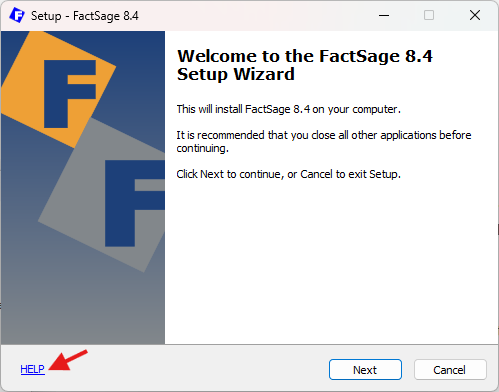Click the 'Click Next to continue' instruction line

coord(288,174)
